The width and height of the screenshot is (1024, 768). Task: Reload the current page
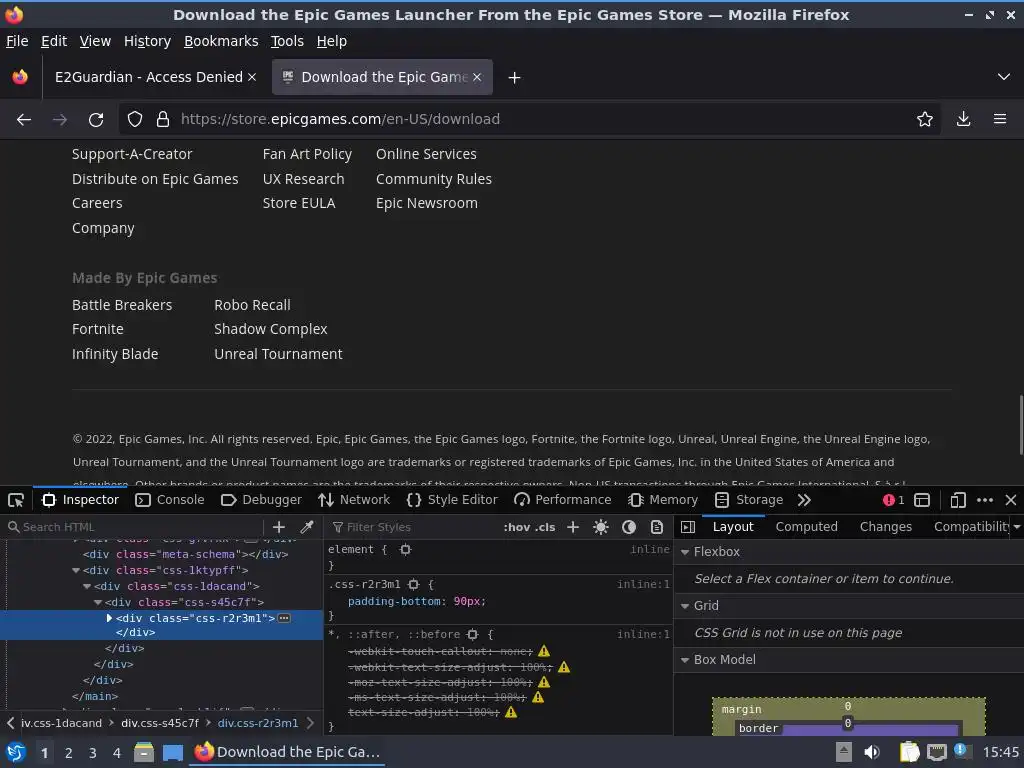coord(96,120)
